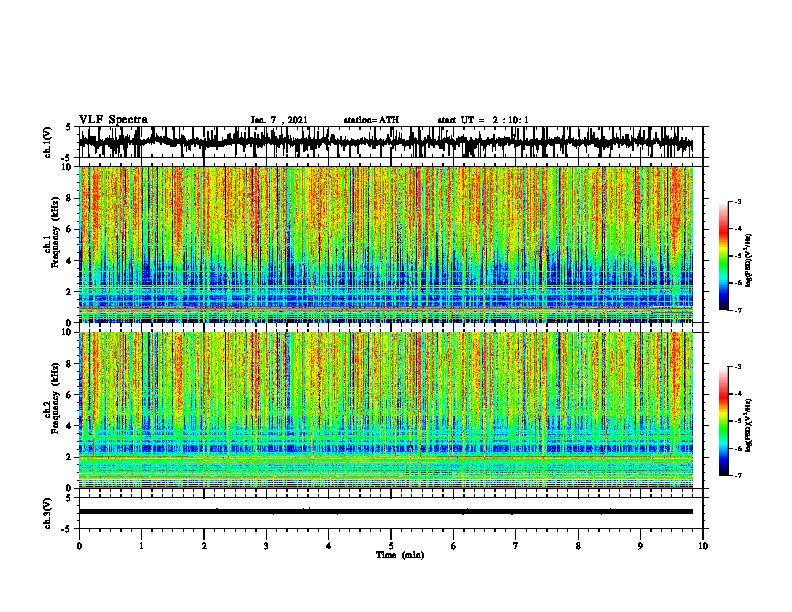Click time axis tick label 1
The image size is (792, 612).
pos(141,546)
